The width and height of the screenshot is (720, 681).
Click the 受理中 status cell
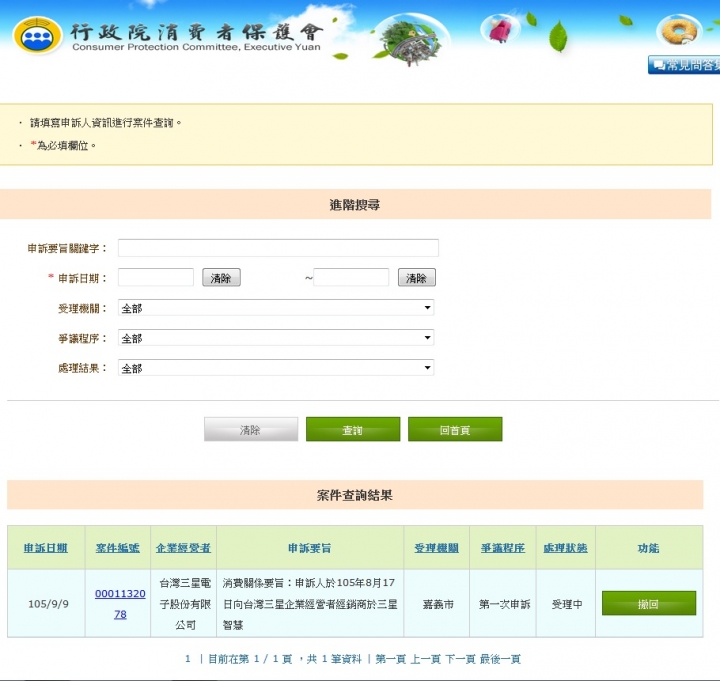[567, 604]
